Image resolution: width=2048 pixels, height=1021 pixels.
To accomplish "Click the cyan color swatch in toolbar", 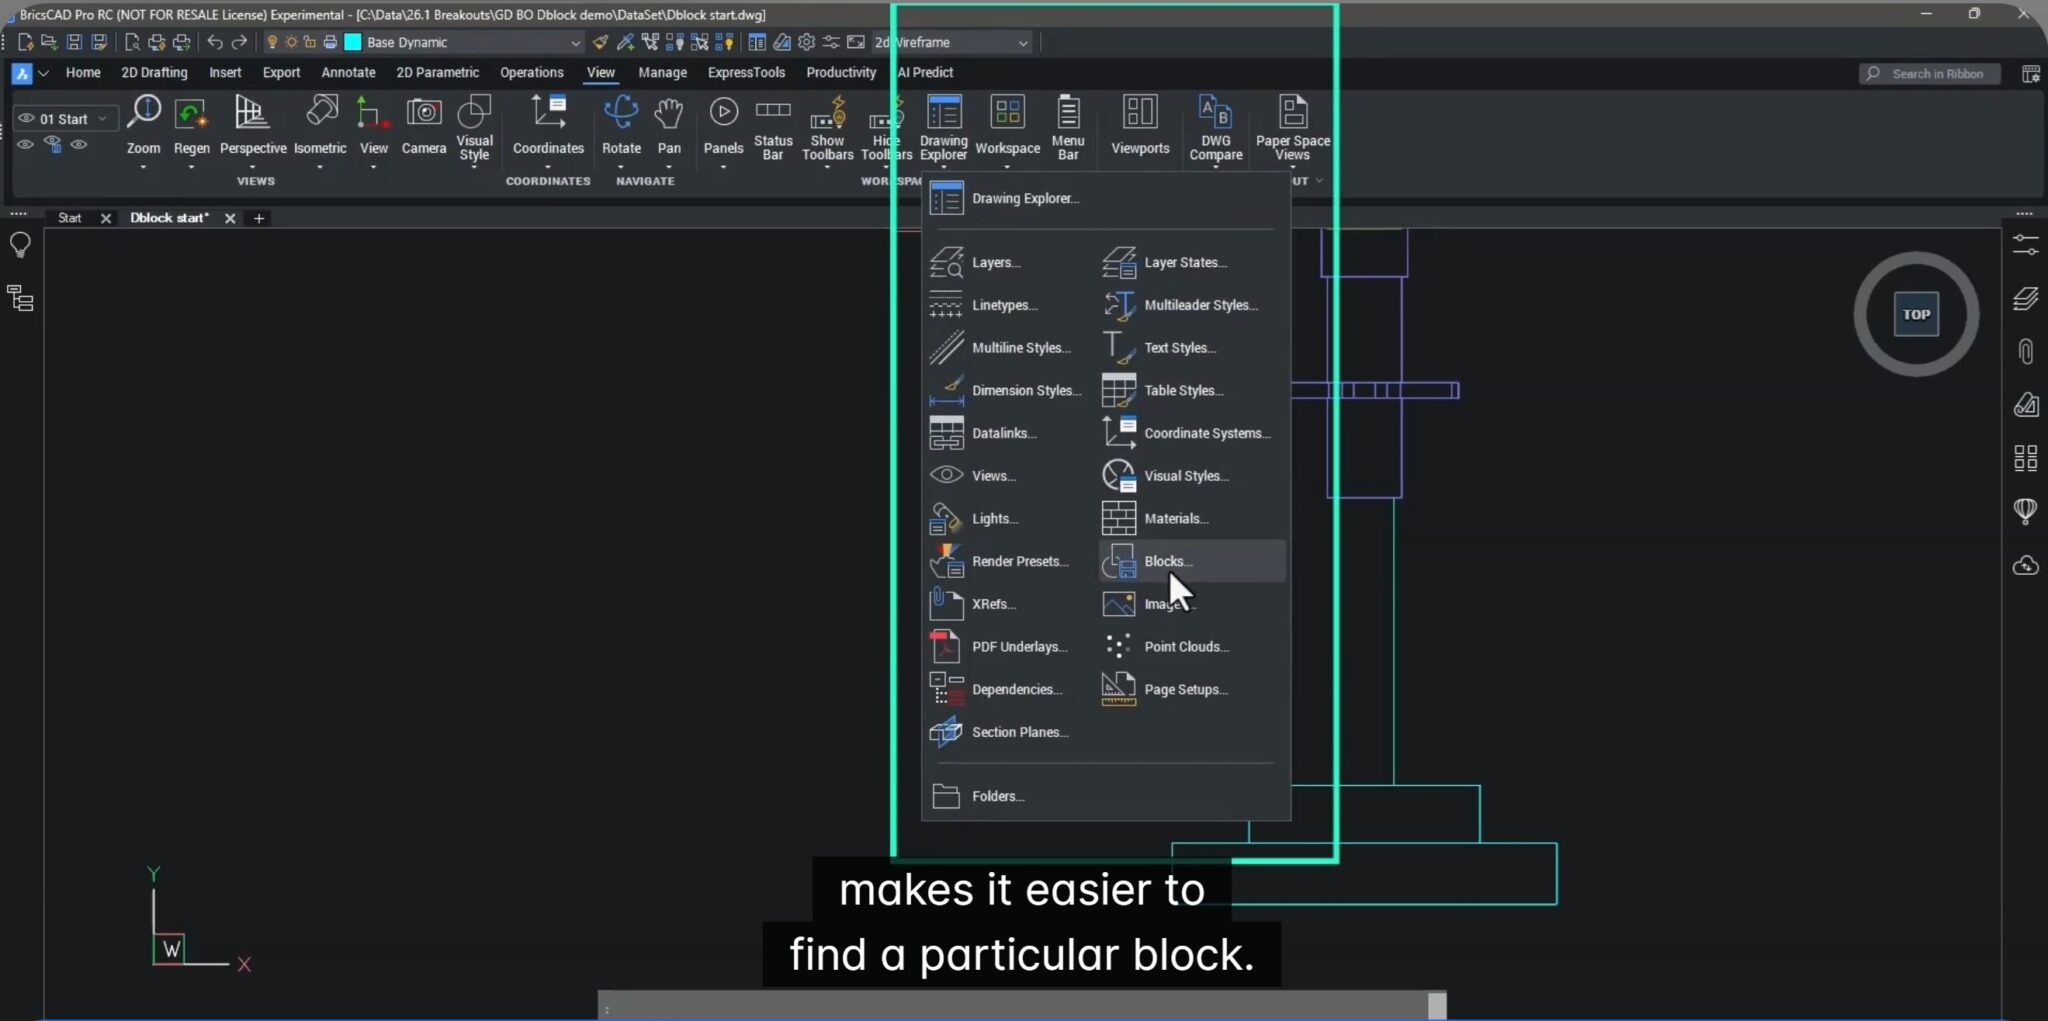I will [352, 42].
